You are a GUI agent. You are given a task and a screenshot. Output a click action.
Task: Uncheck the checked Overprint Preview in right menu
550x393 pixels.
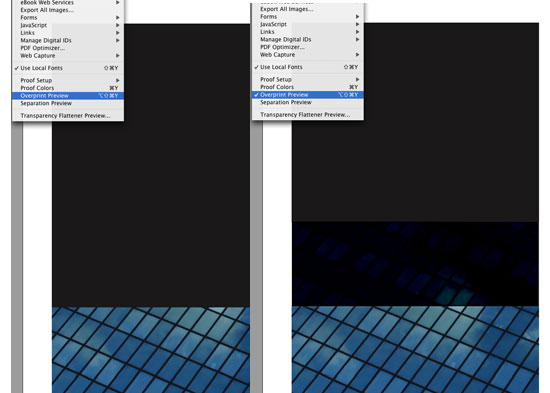(308, 95)
